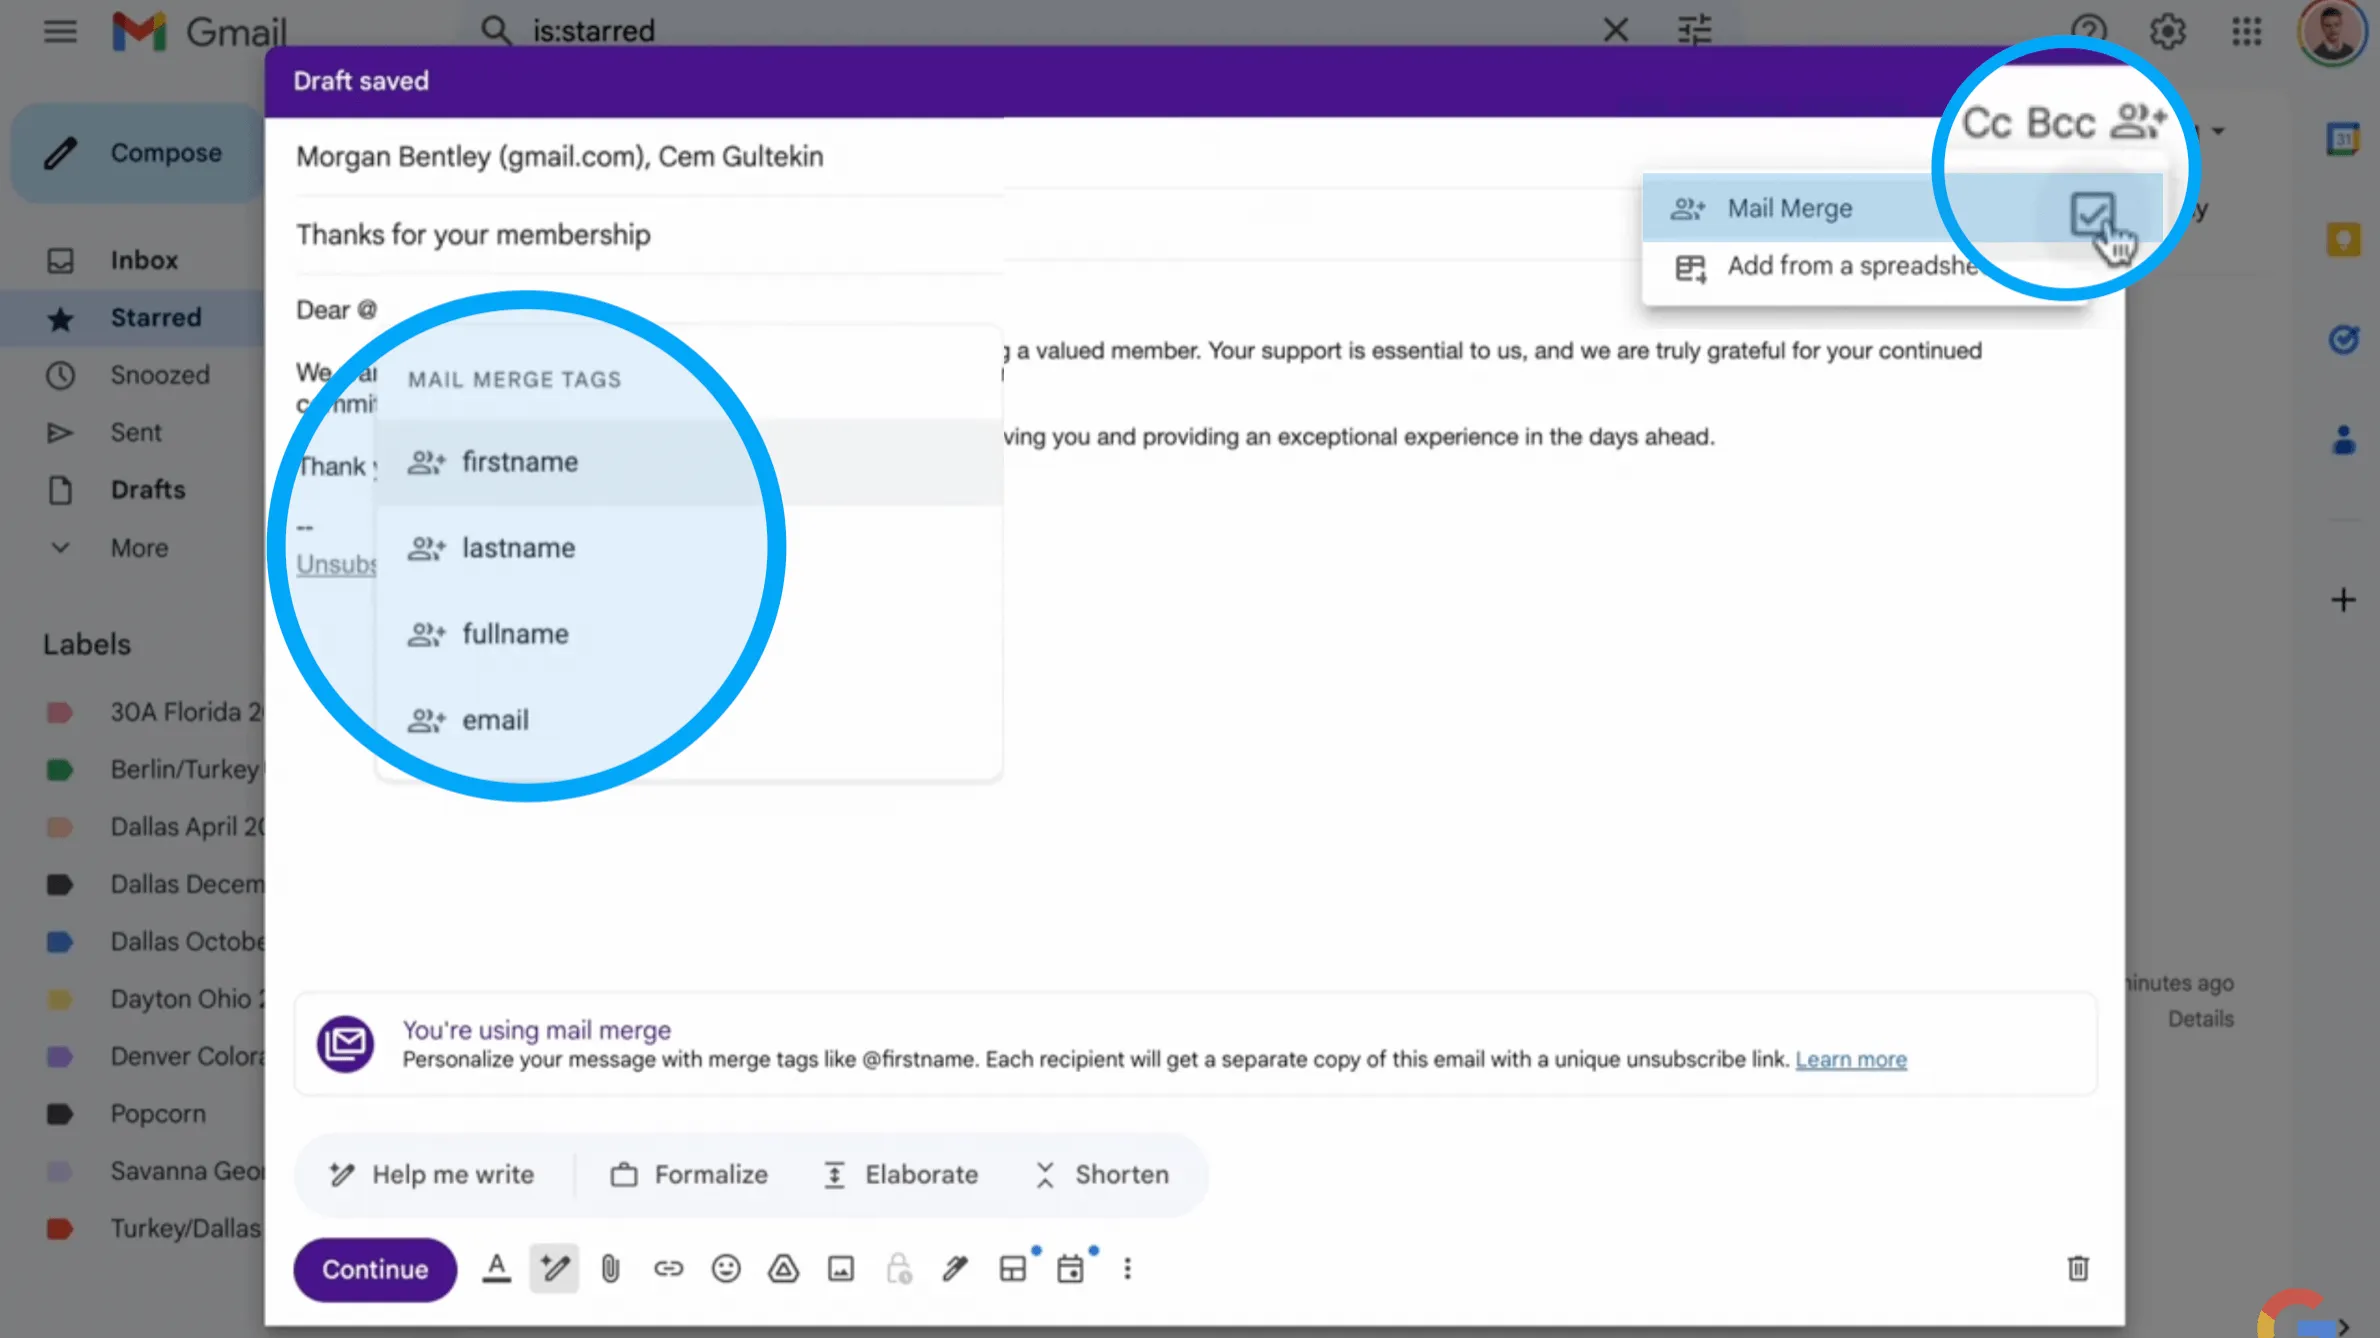2380x1338 pixels.
Task: Click in the is:starred search field
Action: [596, 30]
